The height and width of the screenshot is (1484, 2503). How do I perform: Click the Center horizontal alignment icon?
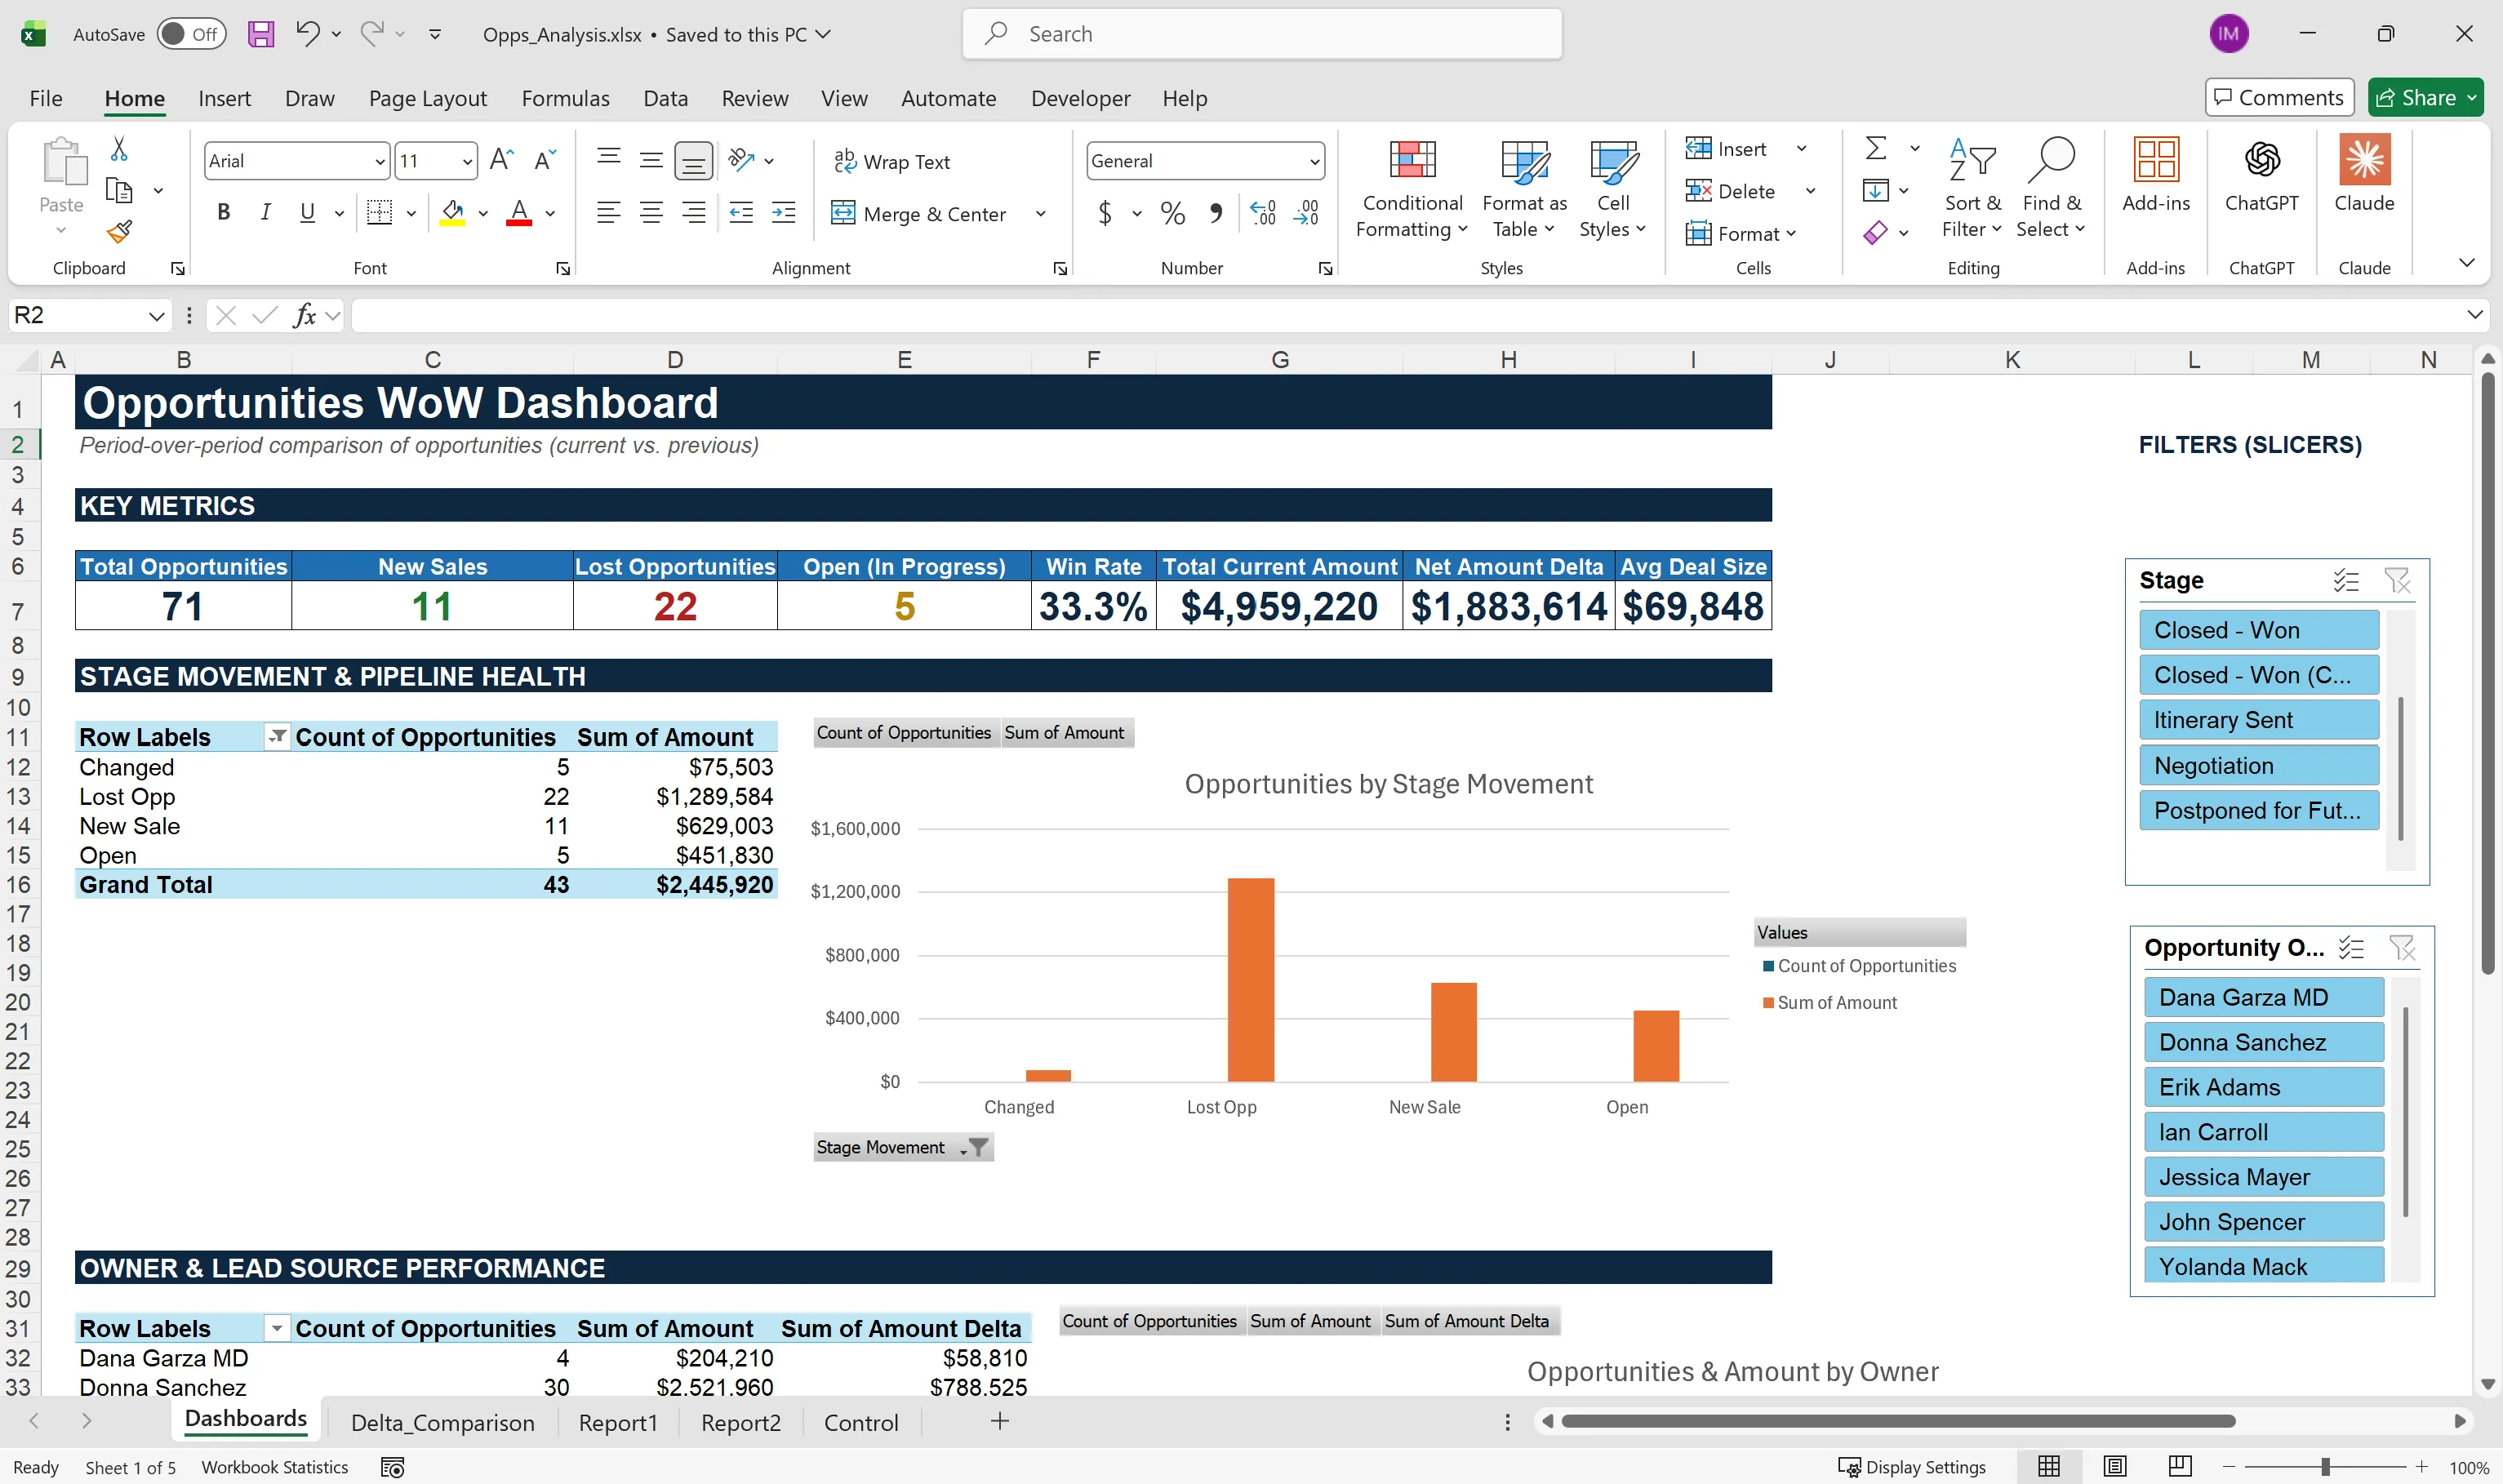click(x=651, y=213)
